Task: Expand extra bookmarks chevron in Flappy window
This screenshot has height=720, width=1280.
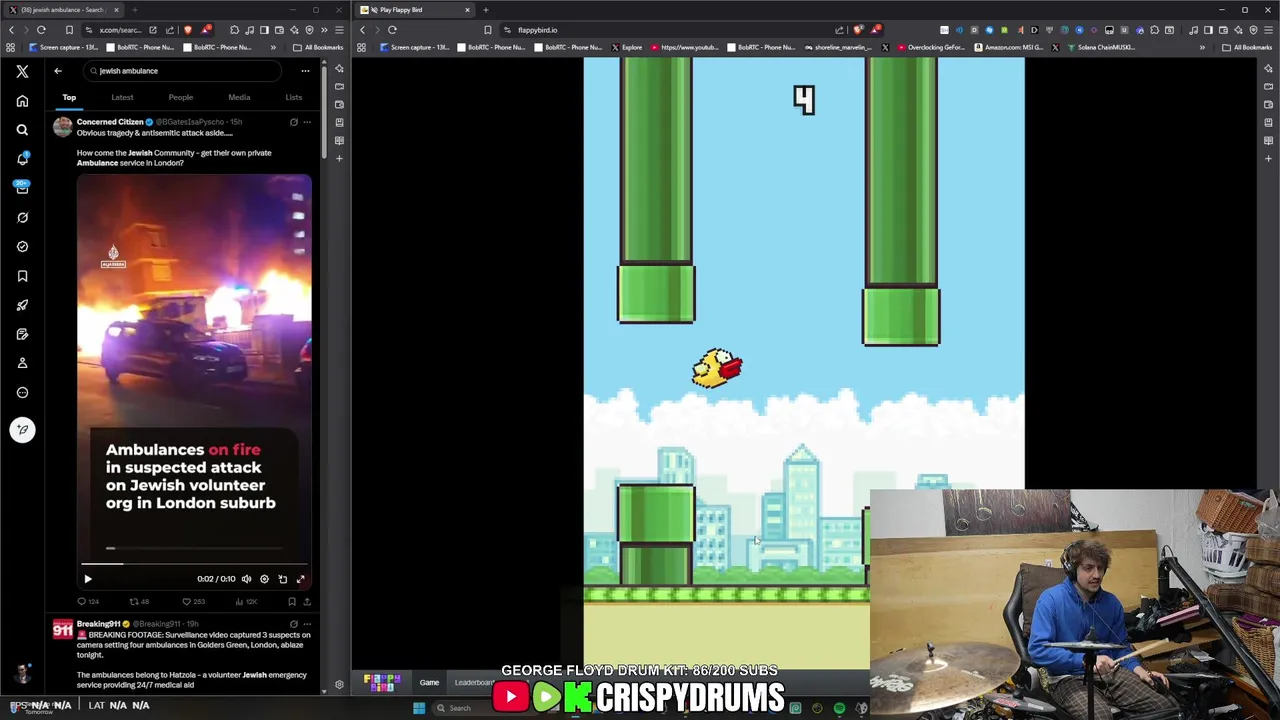Action: pyautogui.click(x=1202, y=47)
